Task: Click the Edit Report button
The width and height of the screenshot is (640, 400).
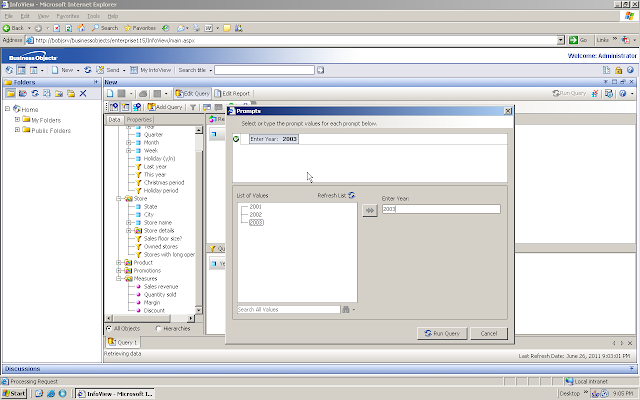Action: [232, 93]
